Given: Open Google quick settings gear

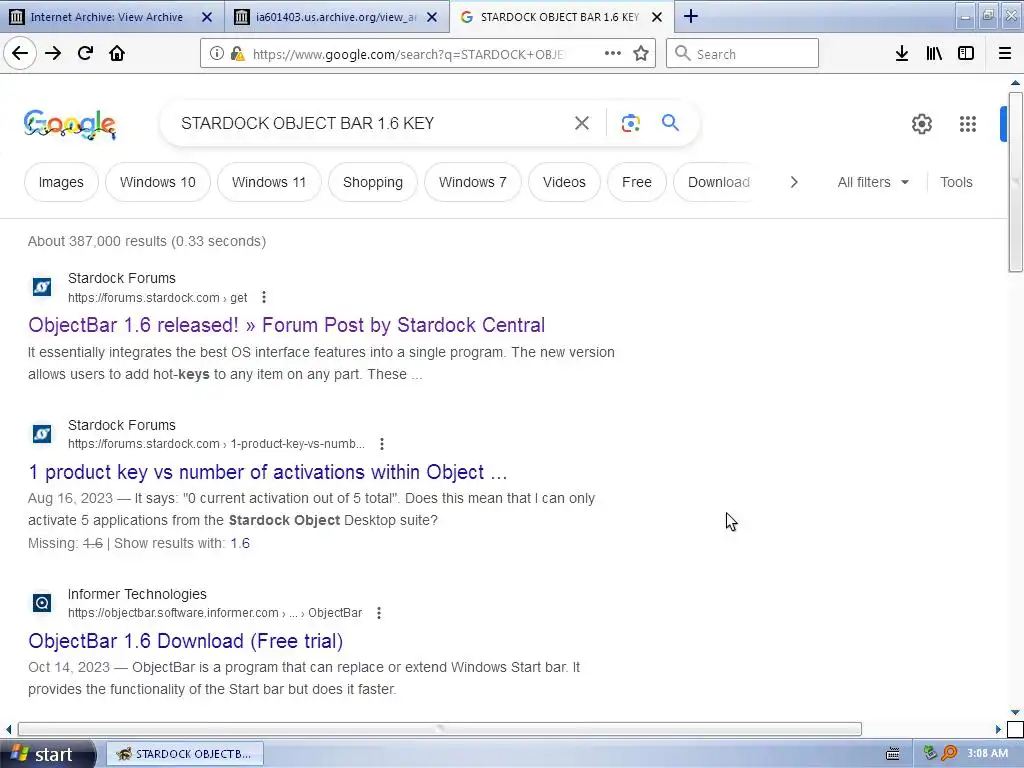Looking at the screenshot, I should click(921, 123).
